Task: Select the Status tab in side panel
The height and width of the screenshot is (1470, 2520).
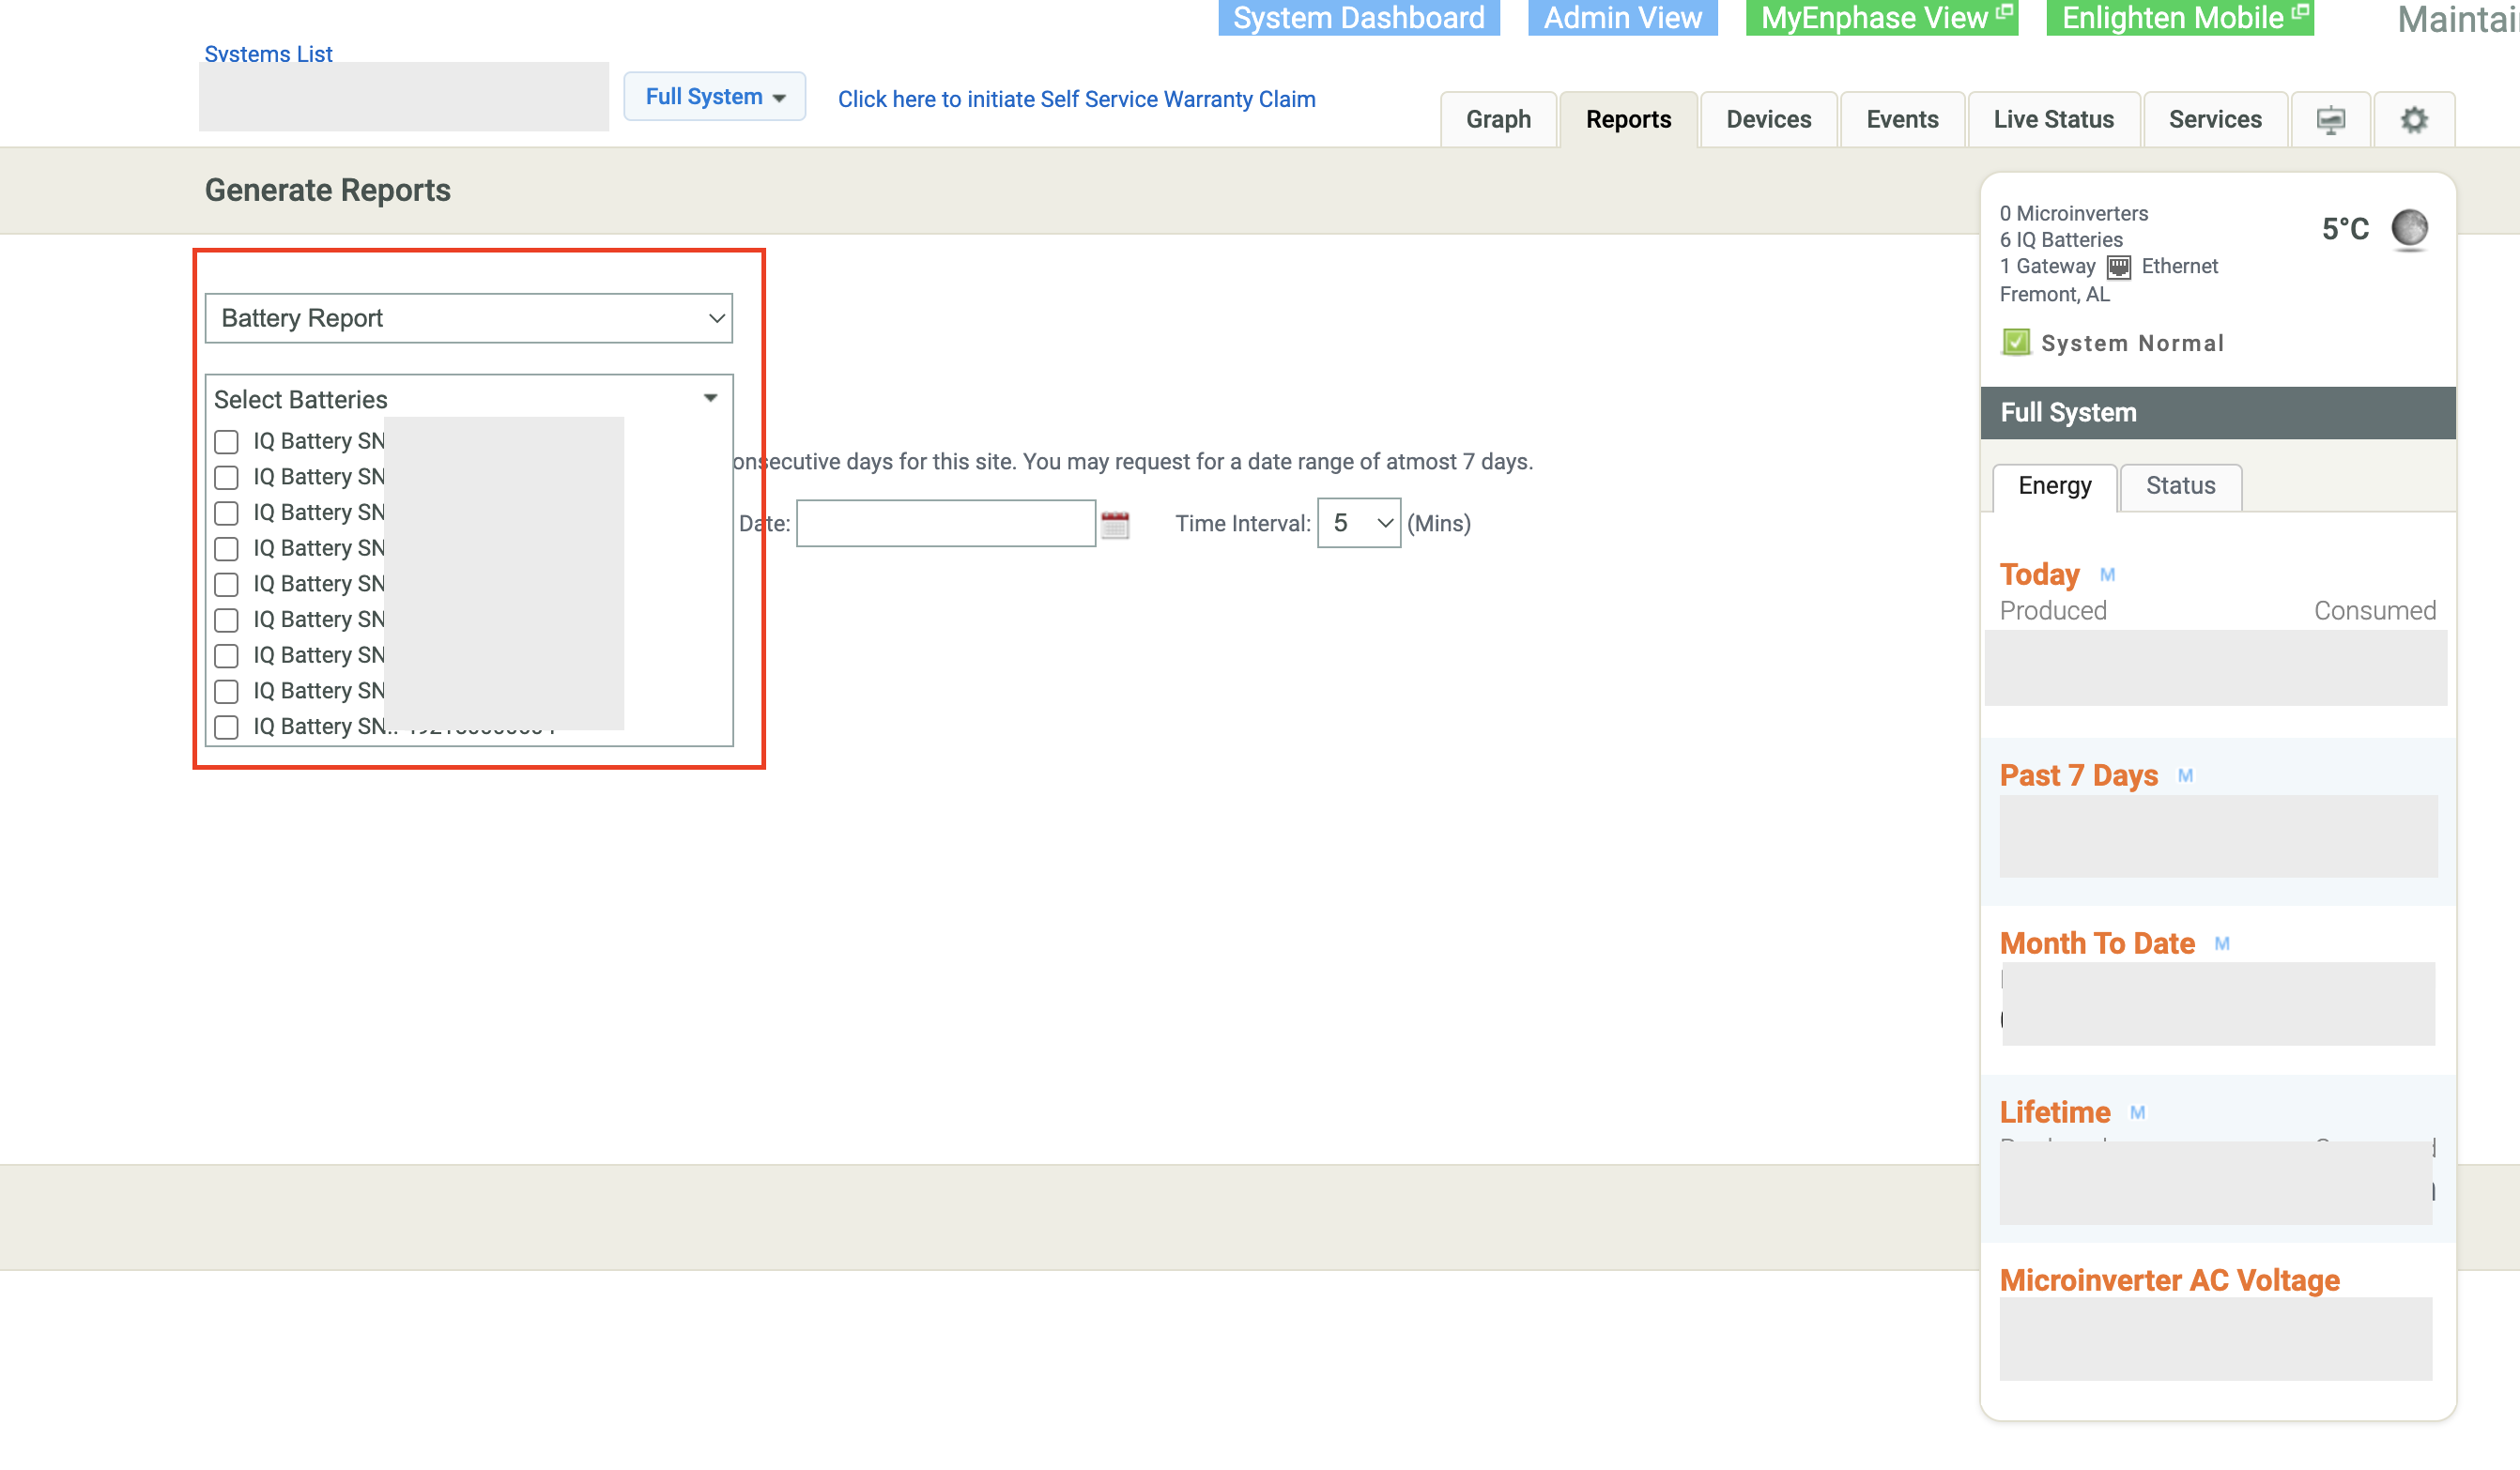Action: click(2180, 487)
